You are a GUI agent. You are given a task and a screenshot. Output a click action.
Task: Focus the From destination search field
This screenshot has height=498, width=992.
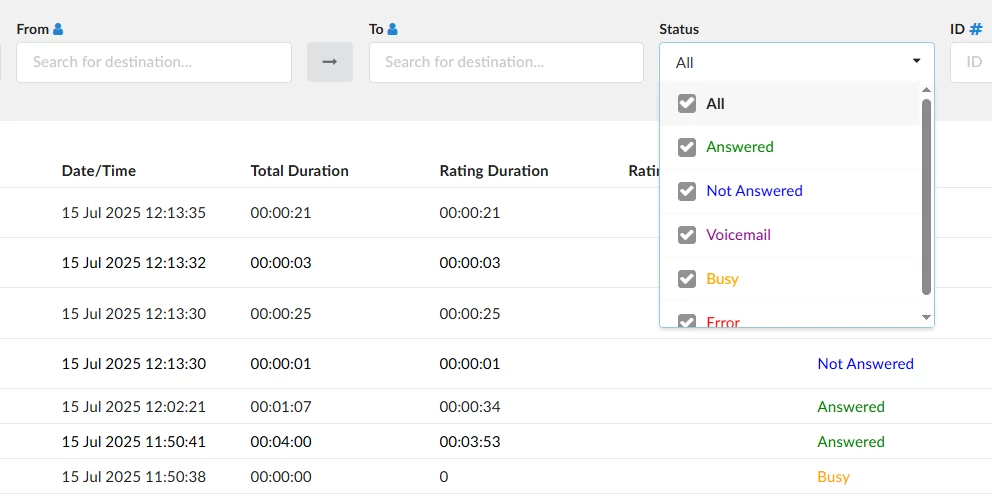click(154, 62)
